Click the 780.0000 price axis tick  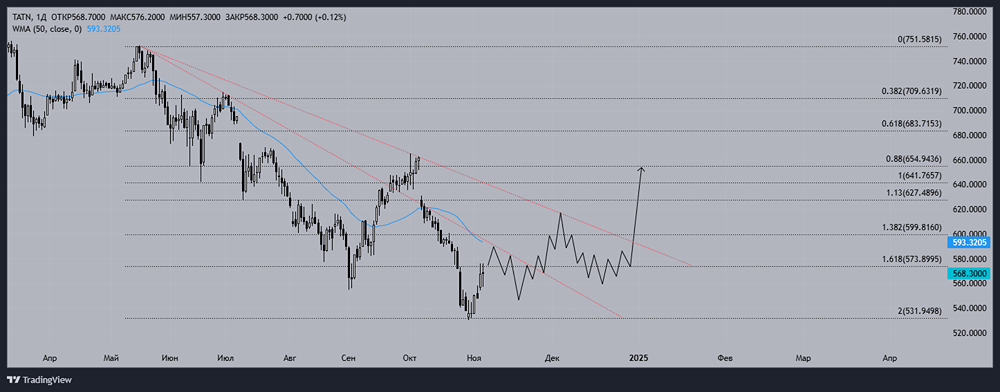pos(970,11)
